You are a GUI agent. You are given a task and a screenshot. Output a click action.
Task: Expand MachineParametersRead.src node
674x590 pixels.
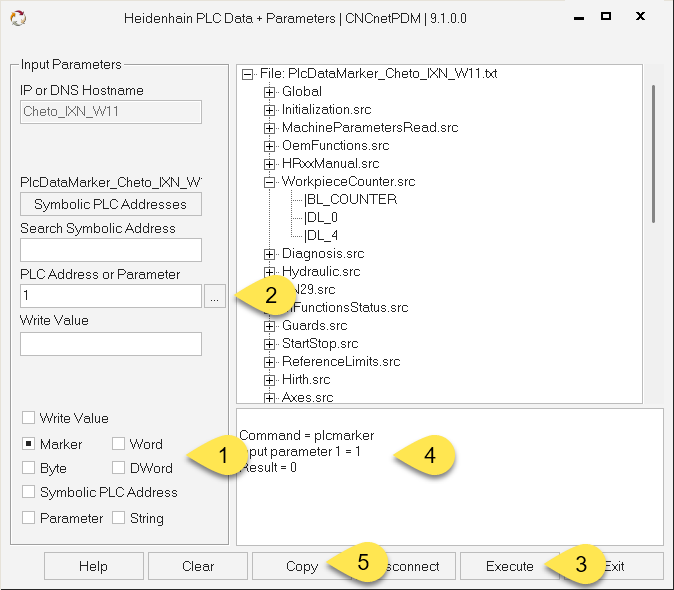(269, 128)
